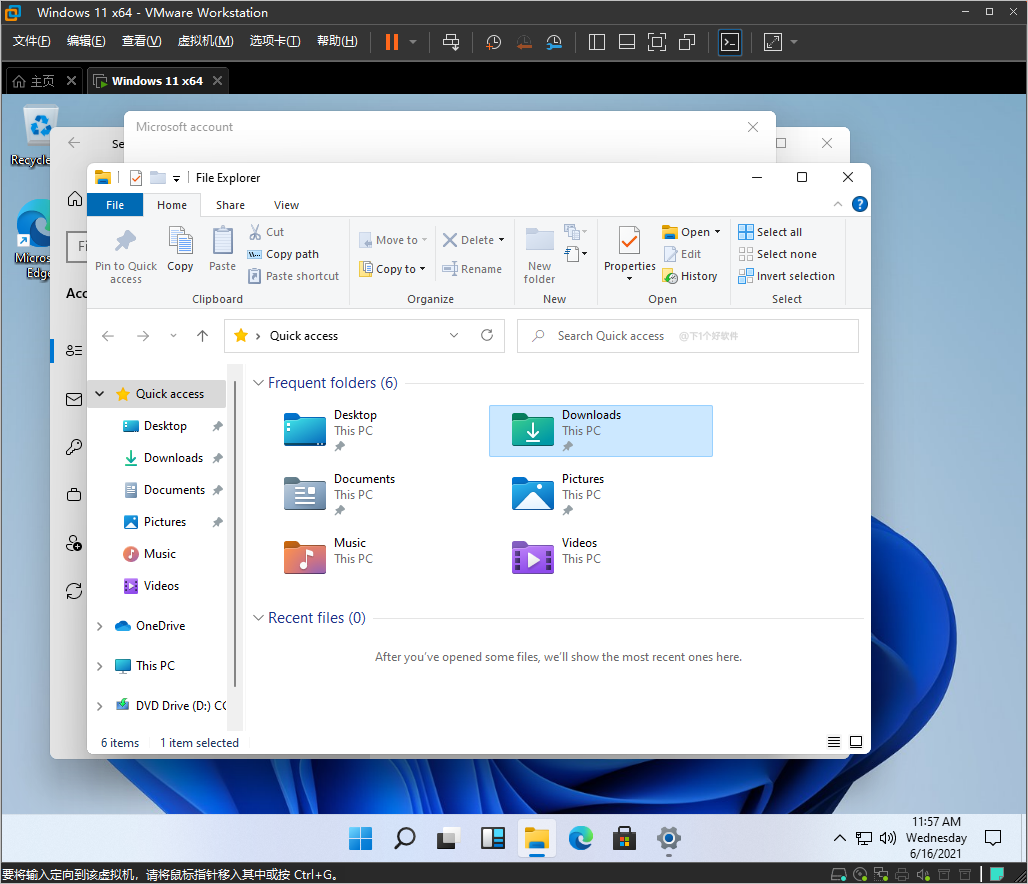Viewport: 1028px width, 884px height.
Task: Take a snapshot of the virtual machine
Action: [x=492, y=42]
